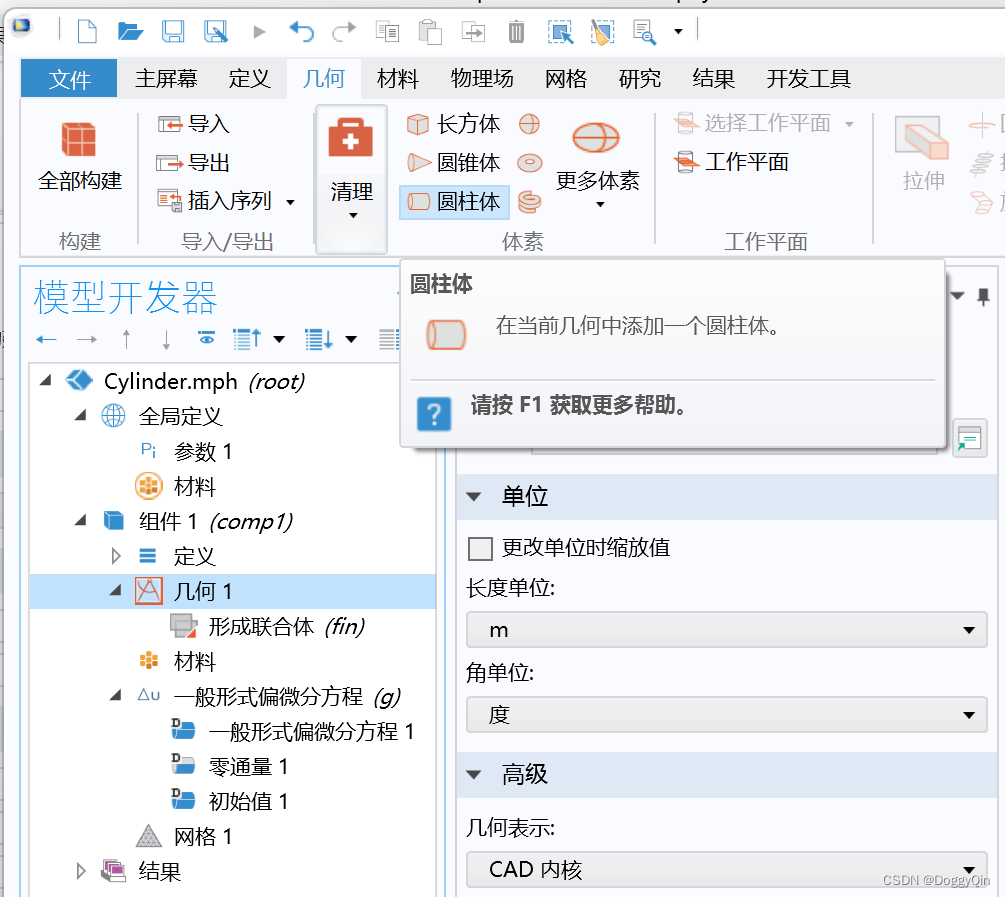Screen dimensions: 1005x897
Task: Toggle 更改单位时缩放值 checkbox
Action: [x=481, y=549]
